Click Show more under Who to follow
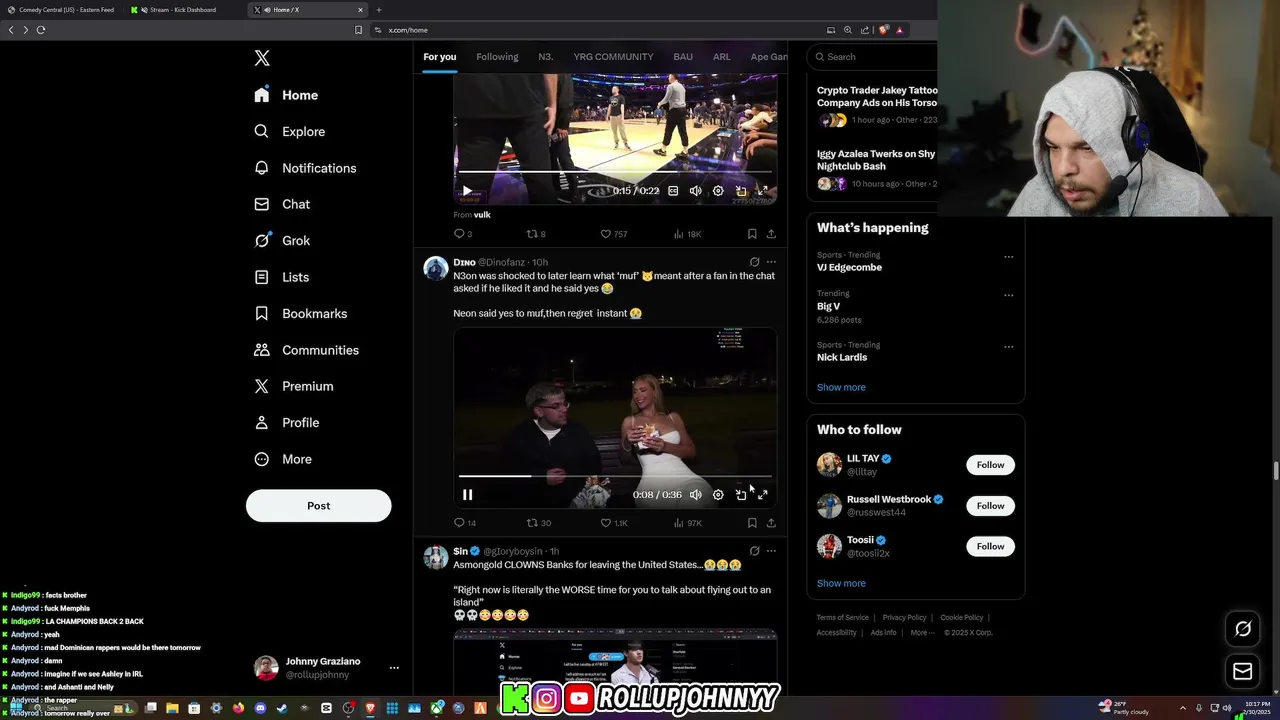1280x720 pixels. (841, 583)
